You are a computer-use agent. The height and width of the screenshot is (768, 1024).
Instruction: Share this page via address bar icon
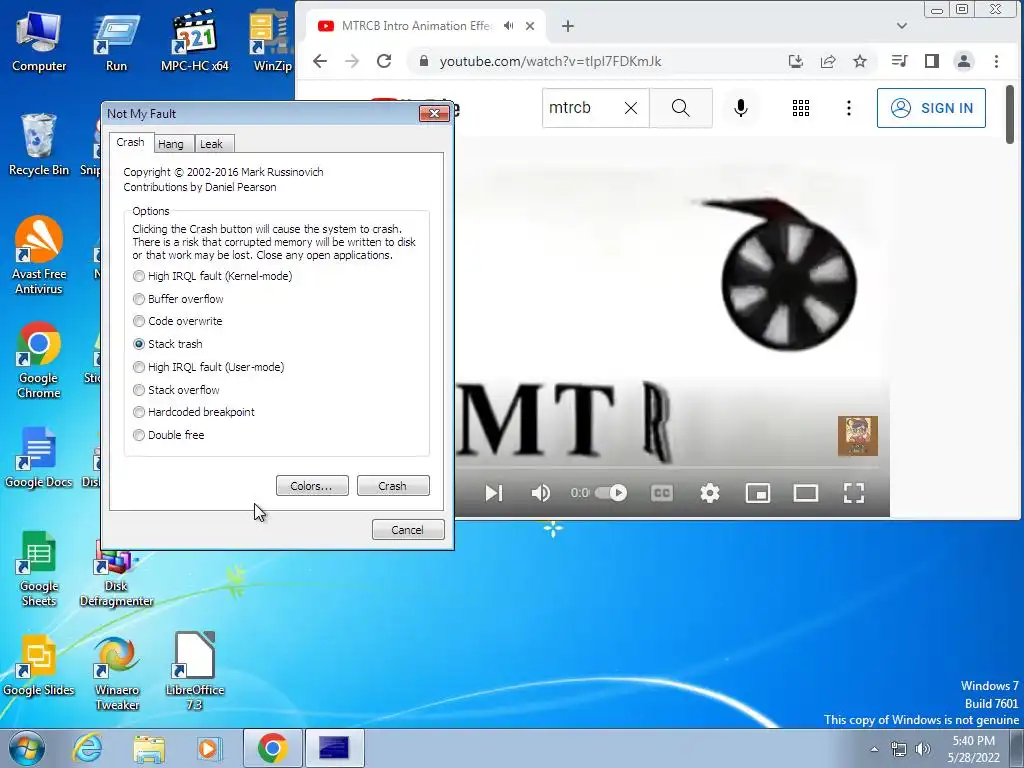[828, 61]
